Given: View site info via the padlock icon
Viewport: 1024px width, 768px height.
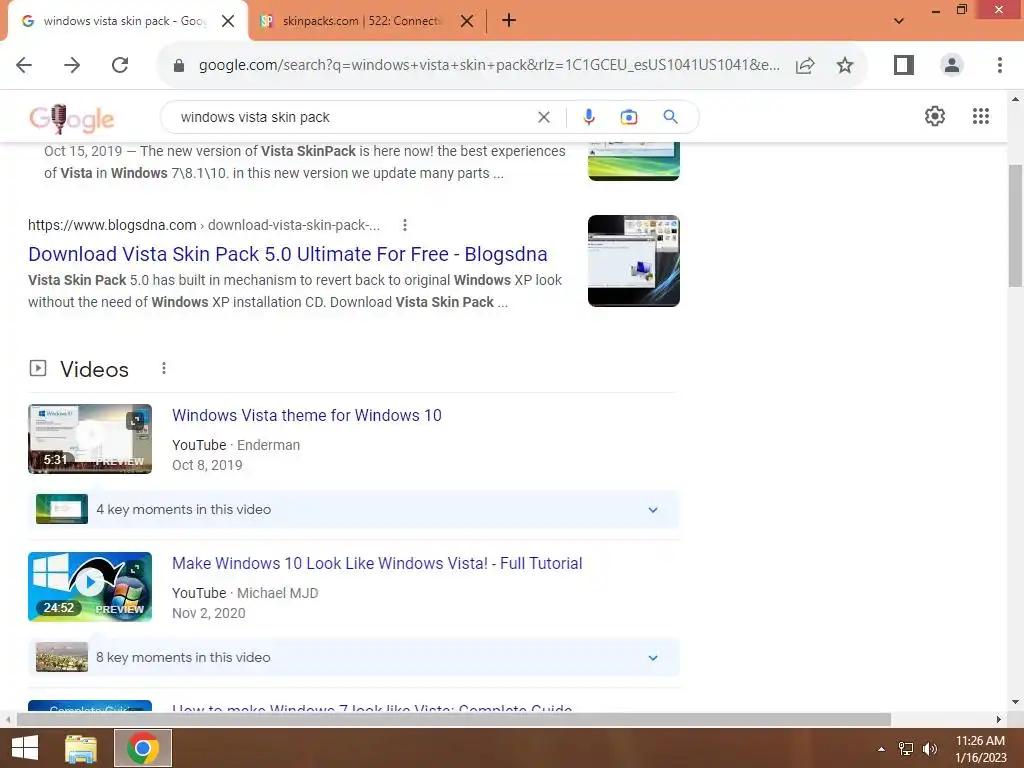Looking at the screenshot, I should [178, 65].
